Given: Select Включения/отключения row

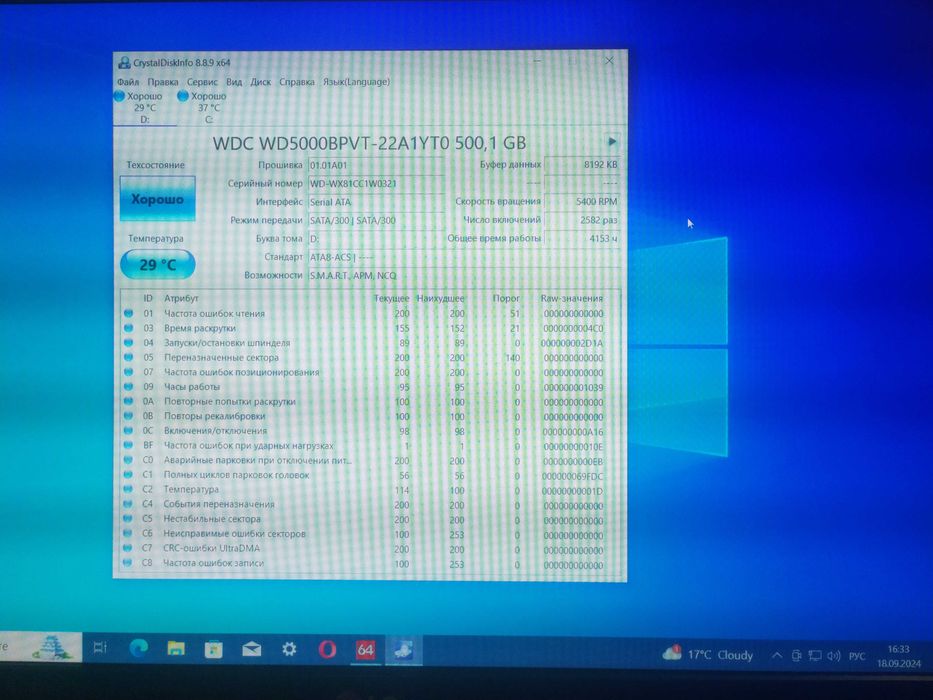Looking at the screenshot, I should 368,430.
